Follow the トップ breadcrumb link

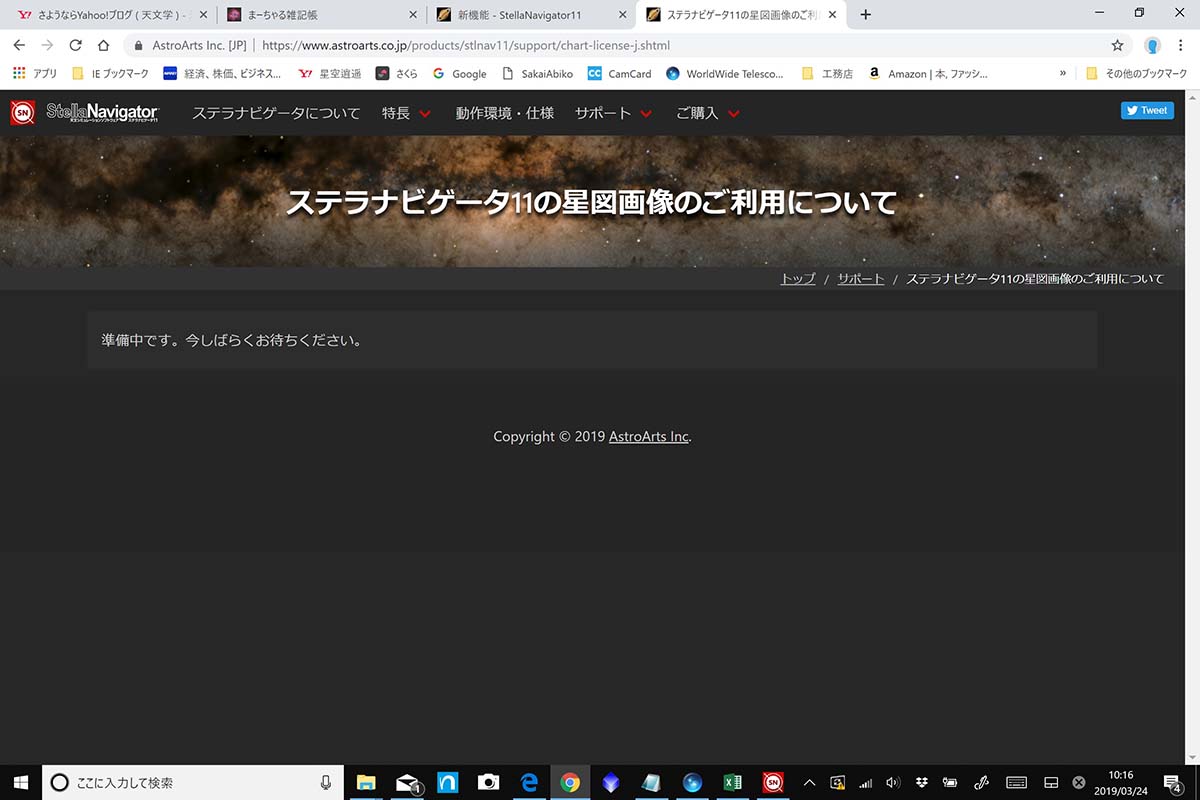(x=798, y=278)
